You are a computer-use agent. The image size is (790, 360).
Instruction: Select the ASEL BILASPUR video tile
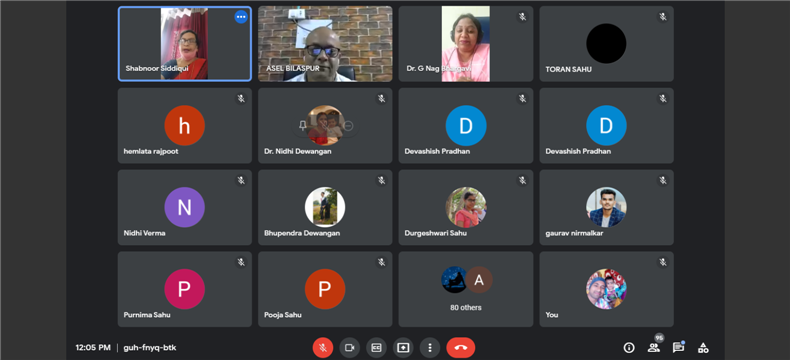(325, 44)
